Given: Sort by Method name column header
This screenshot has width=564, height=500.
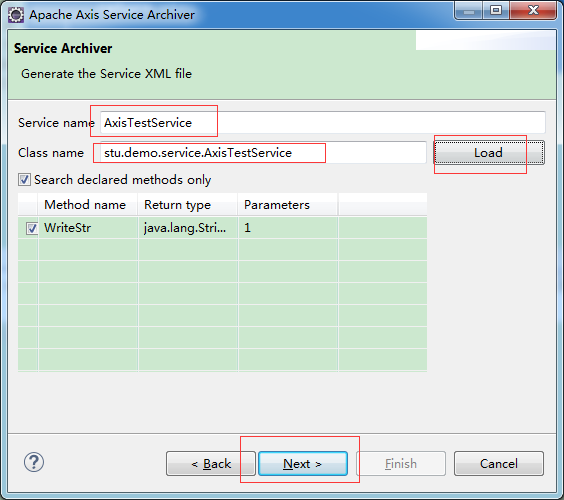Looking at the screenshot, I should click(87, 205).
